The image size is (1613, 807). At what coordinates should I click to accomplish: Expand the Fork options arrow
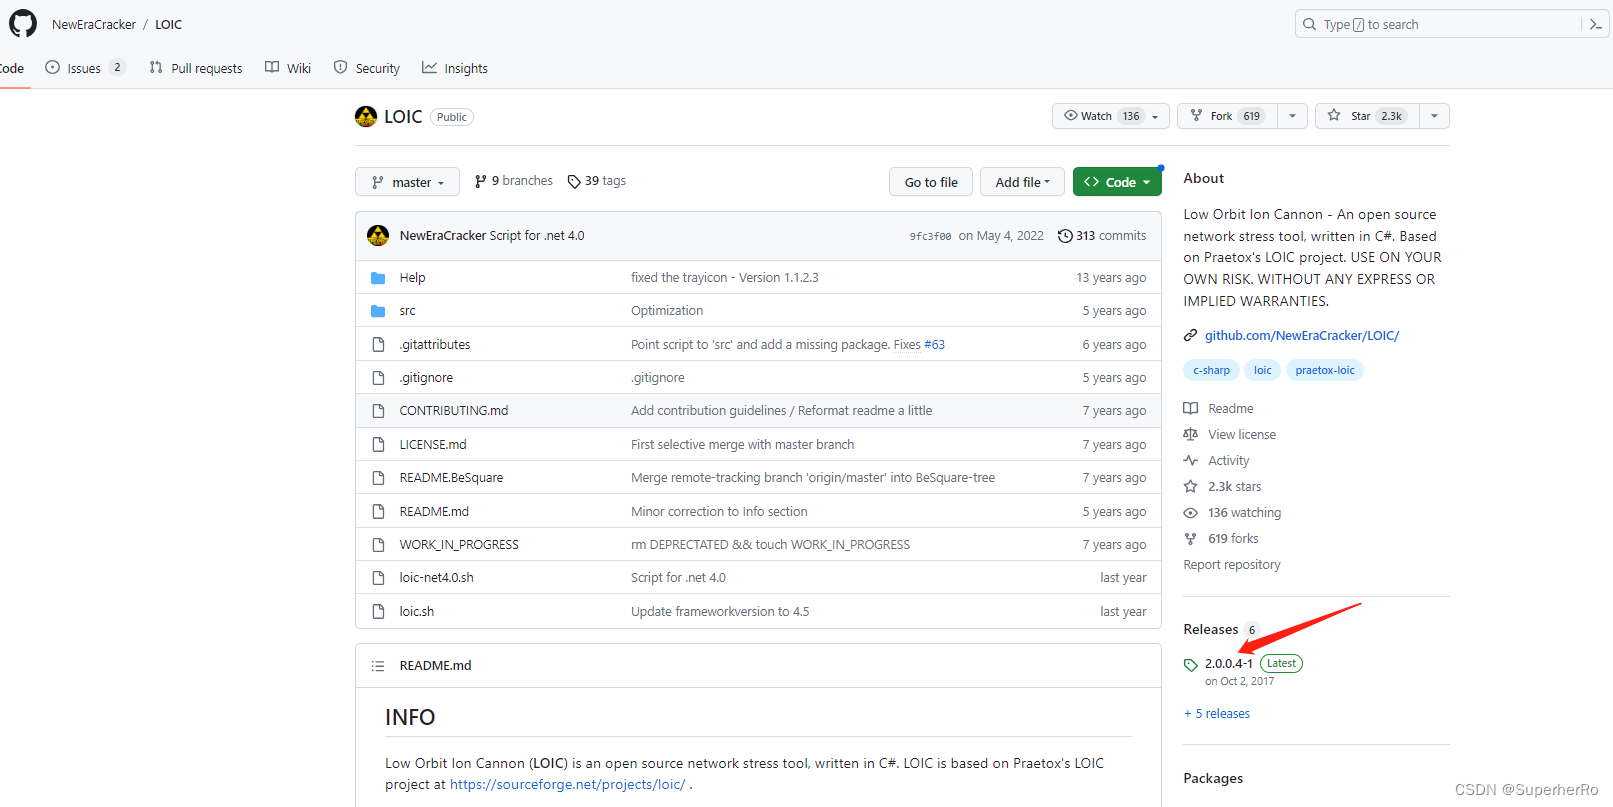click(1292, 116)
